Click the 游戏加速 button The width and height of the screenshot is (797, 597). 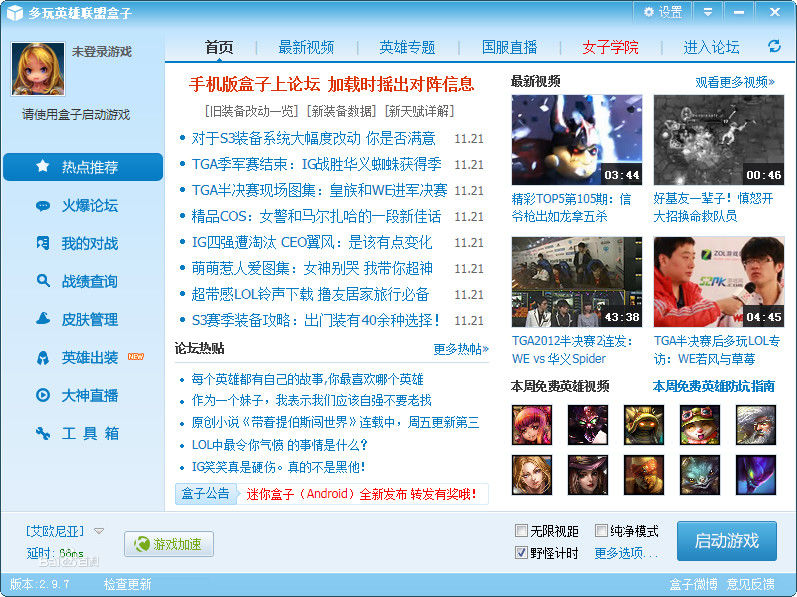point(169,544)
